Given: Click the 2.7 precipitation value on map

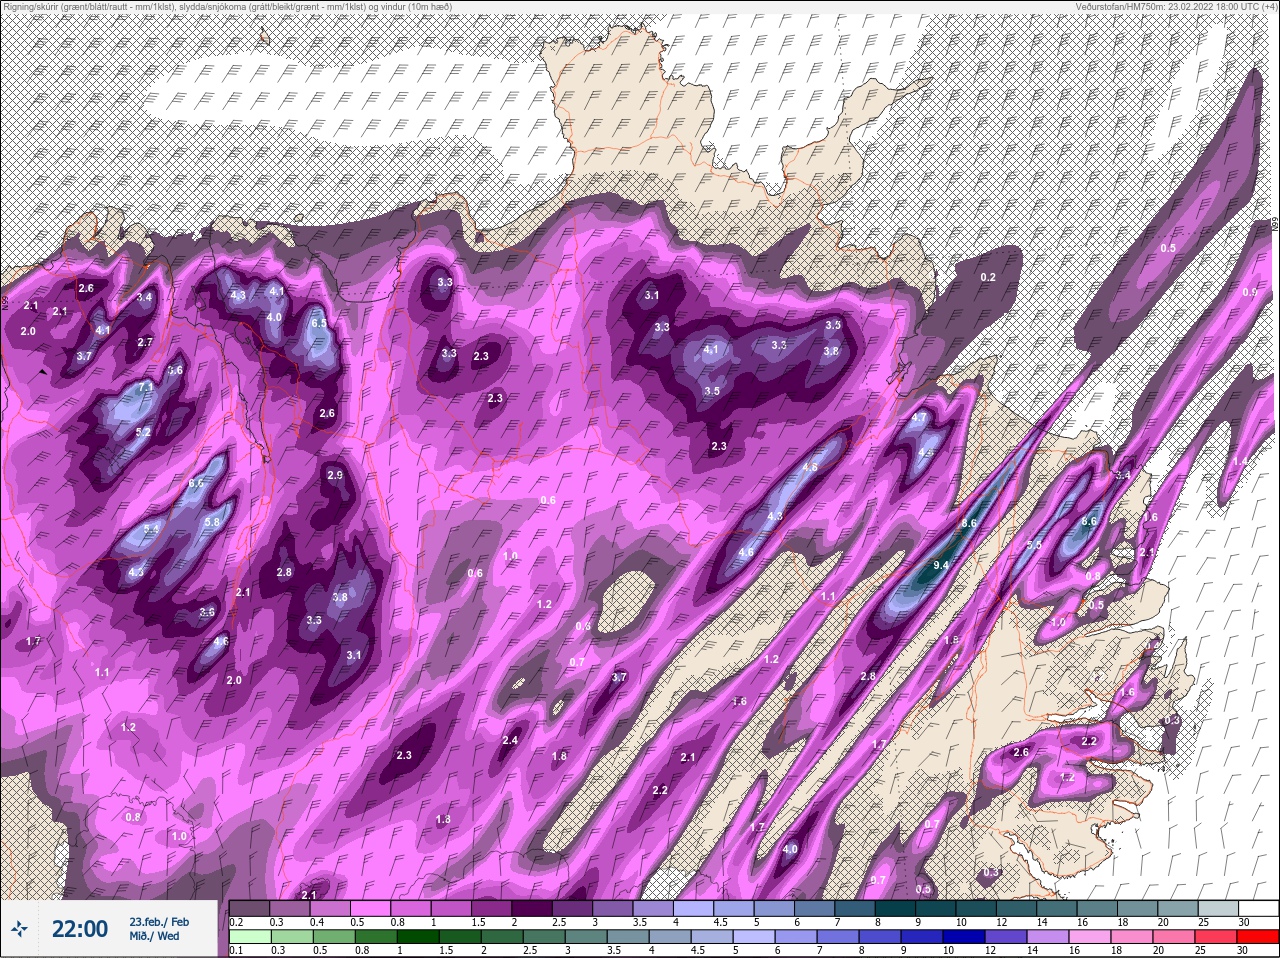Looking at the screenshot, I should point(145,343).
